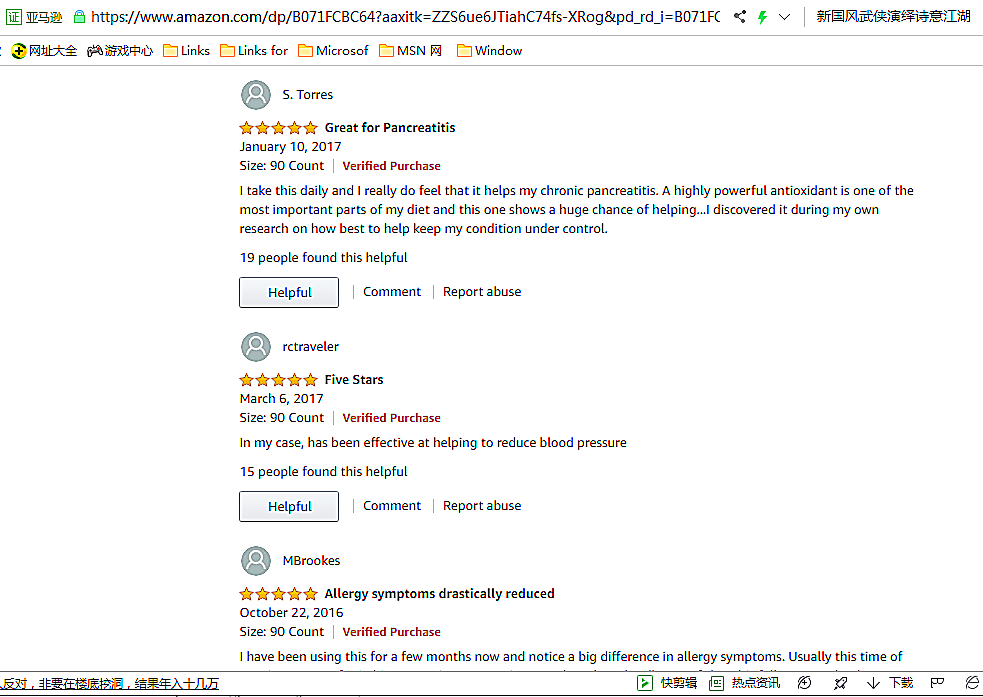Click the green lightning speed-mode icon
The image size is (983, 697).
(762, 17)
